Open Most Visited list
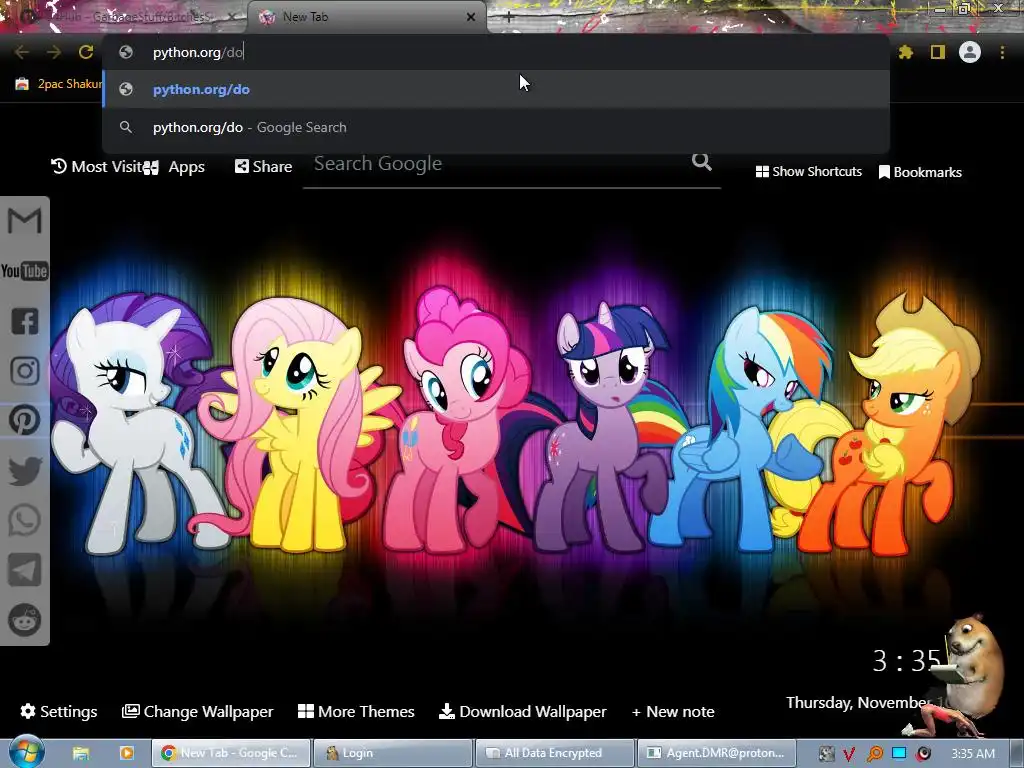This screenshot has height=768, width=1024. point(97,167)
